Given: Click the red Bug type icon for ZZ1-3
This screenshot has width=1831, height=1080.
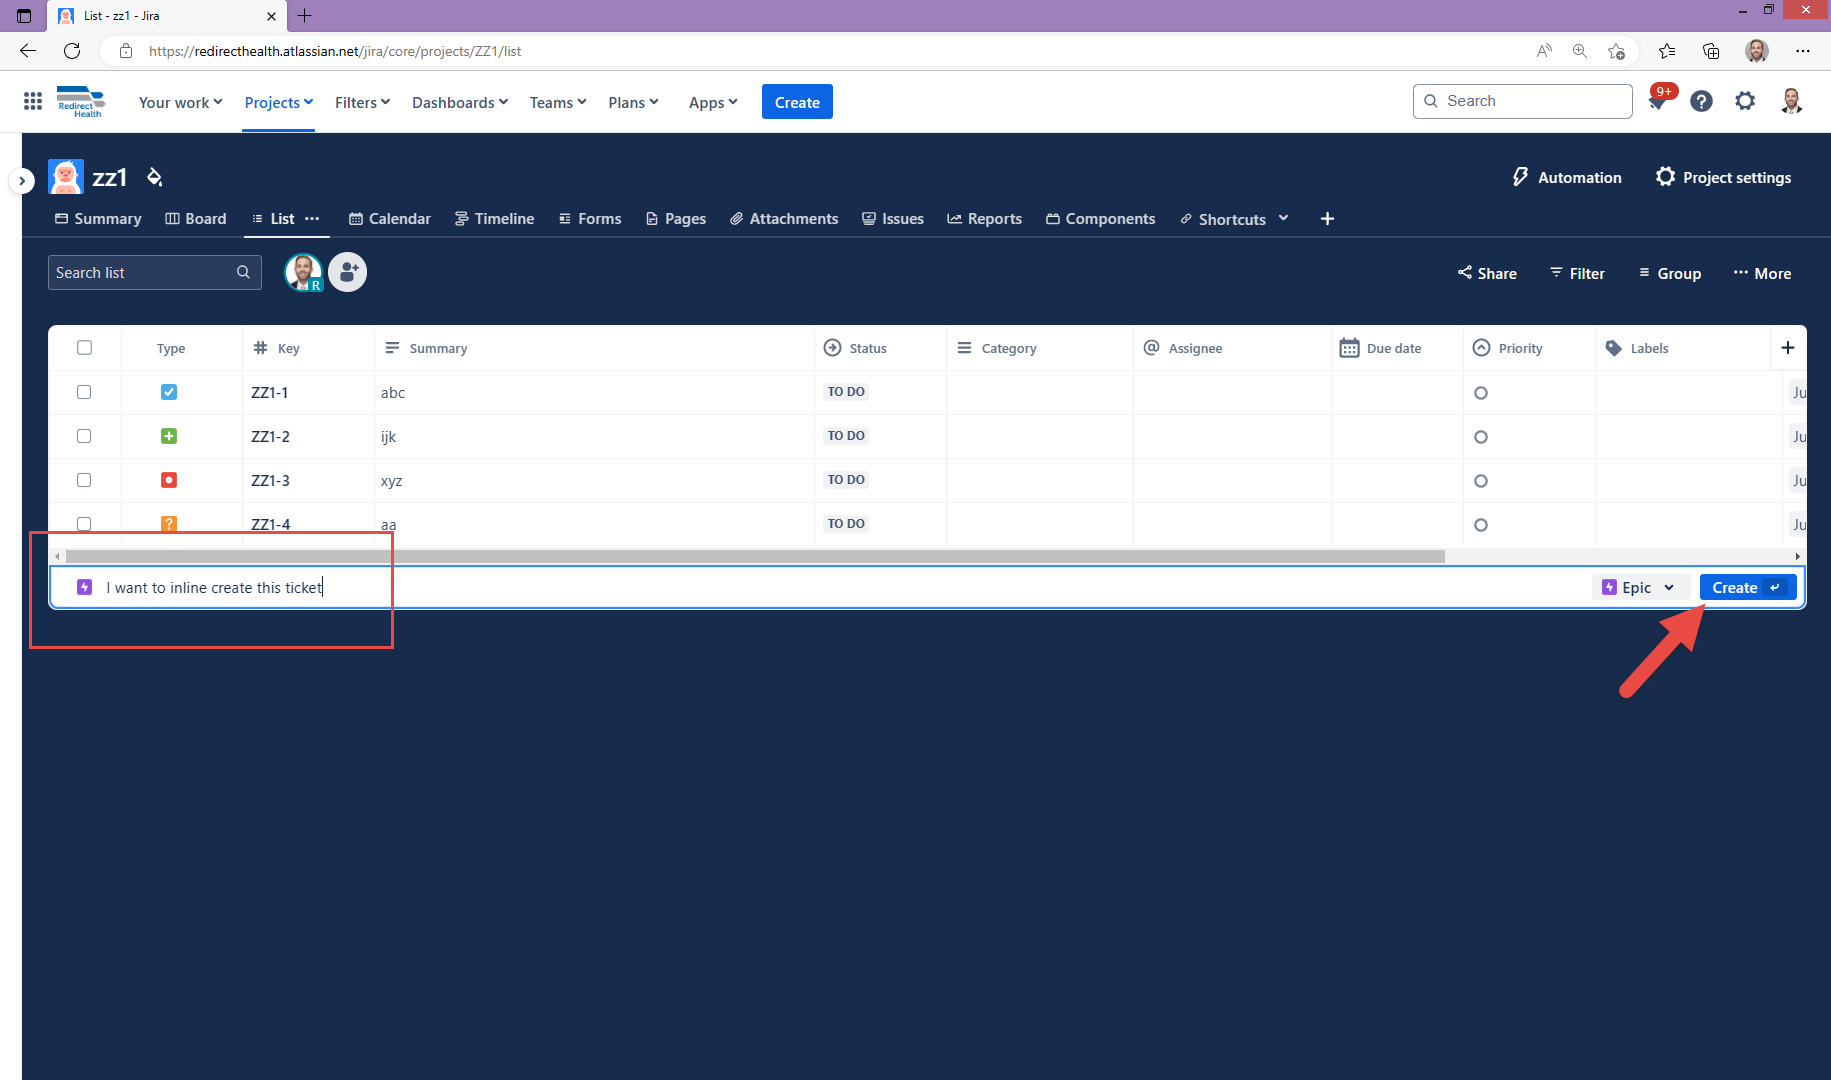Looking at the screenshot, I should pyautogui.click(x=169, y=480).
